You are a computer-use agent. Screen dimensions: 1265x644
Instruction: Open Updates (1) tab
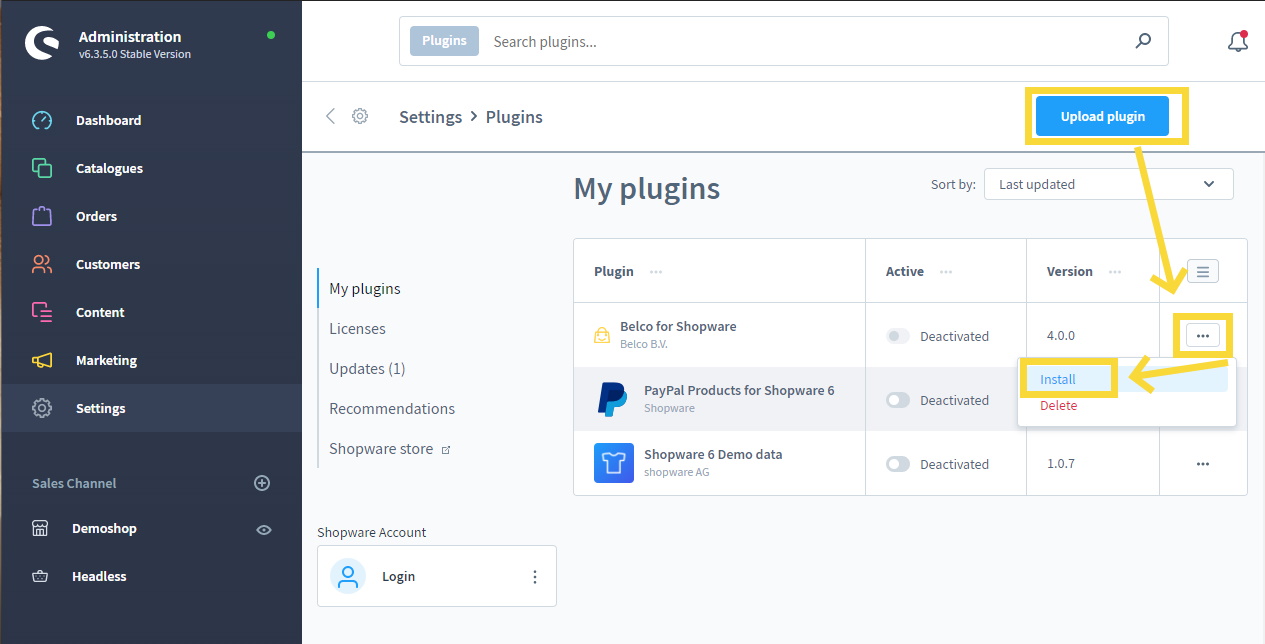[367, 369]
